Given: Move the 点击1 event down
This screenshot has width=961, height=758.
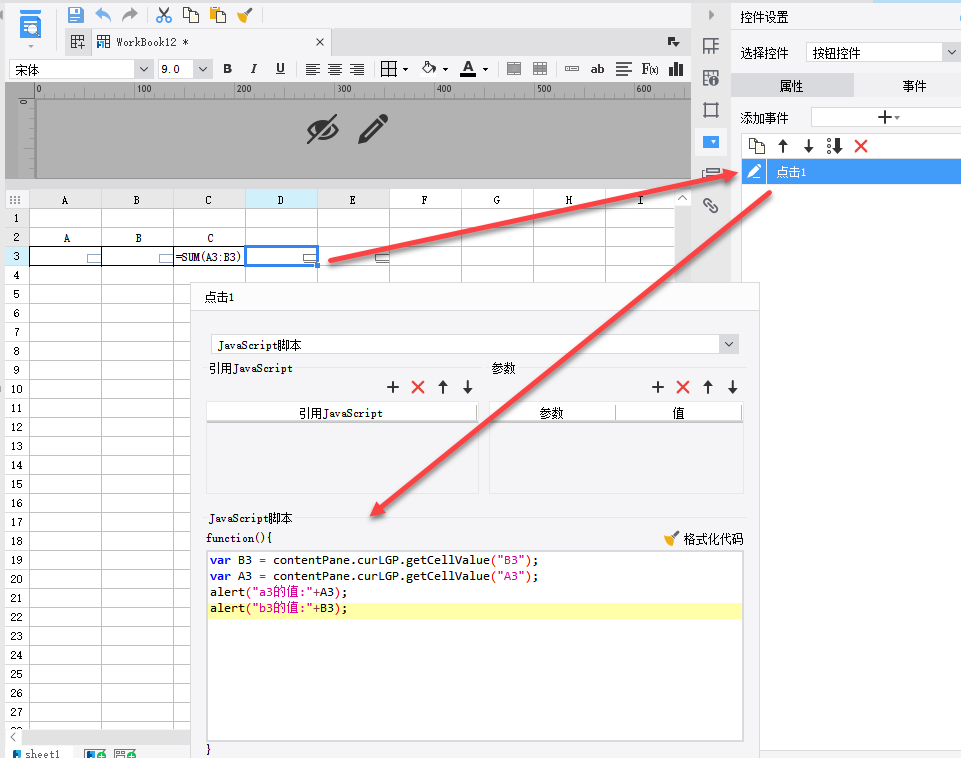Looking at the screenshot, I should (808, 146).
